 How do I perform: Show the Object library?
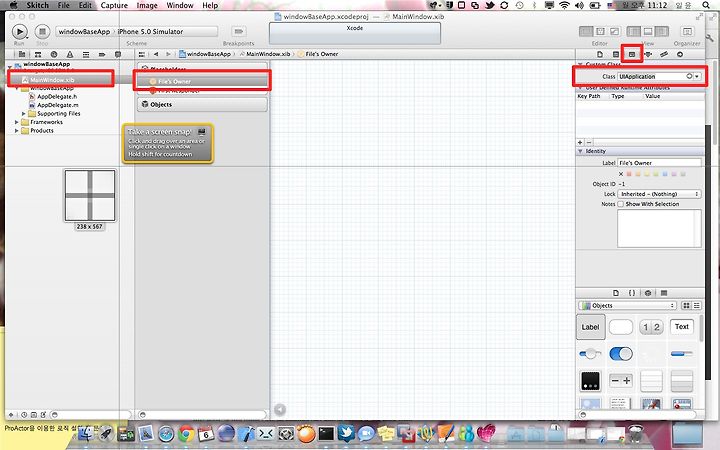(x=648, y=293)
